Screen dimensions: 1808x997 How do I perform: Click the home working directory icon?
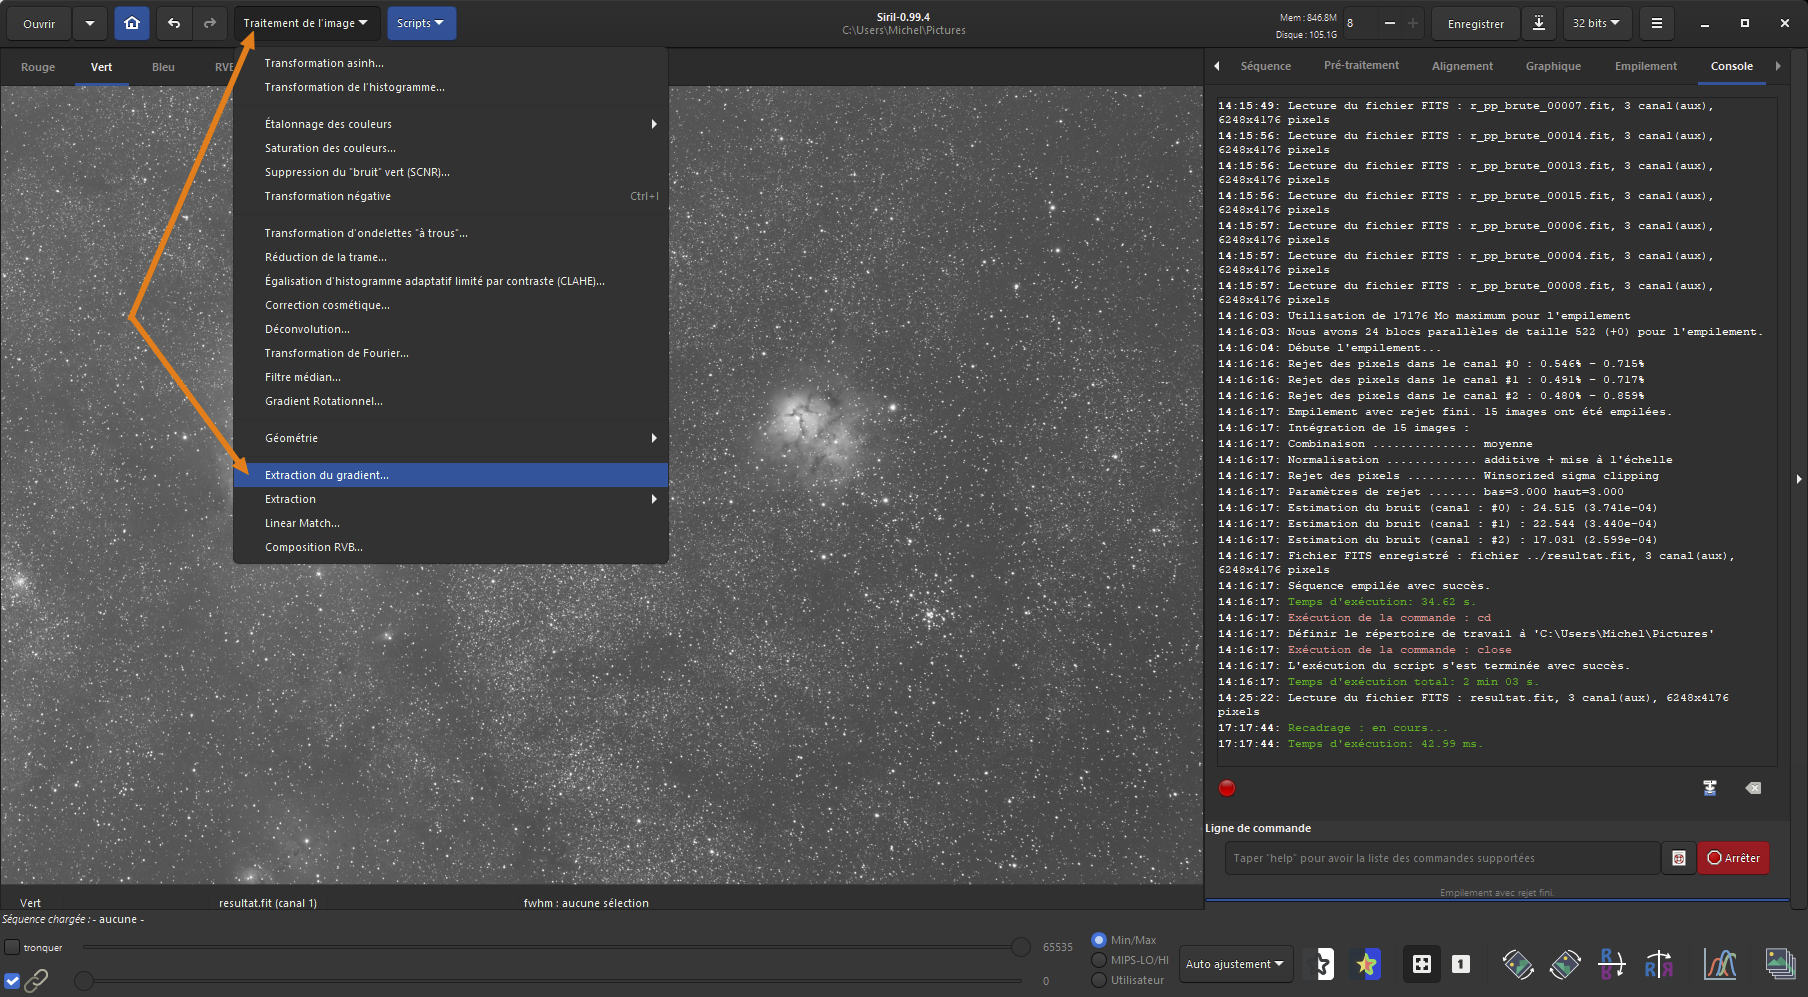tap(131, 23)
